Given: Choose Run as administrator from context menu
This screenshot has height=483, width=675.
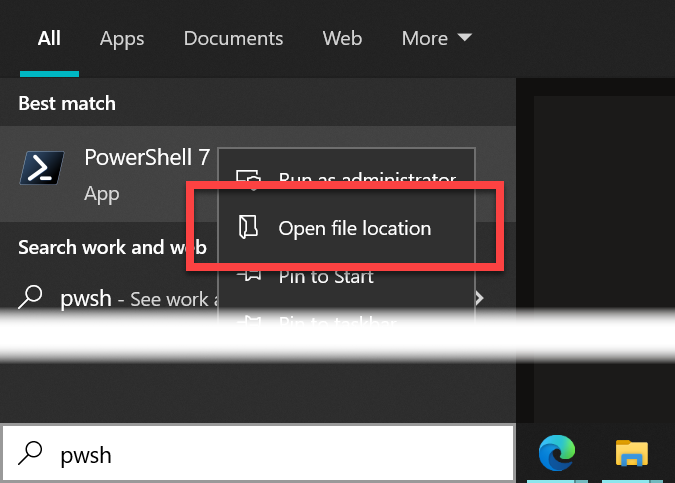Looking at the screenshot, I should (x=347, y=177).
